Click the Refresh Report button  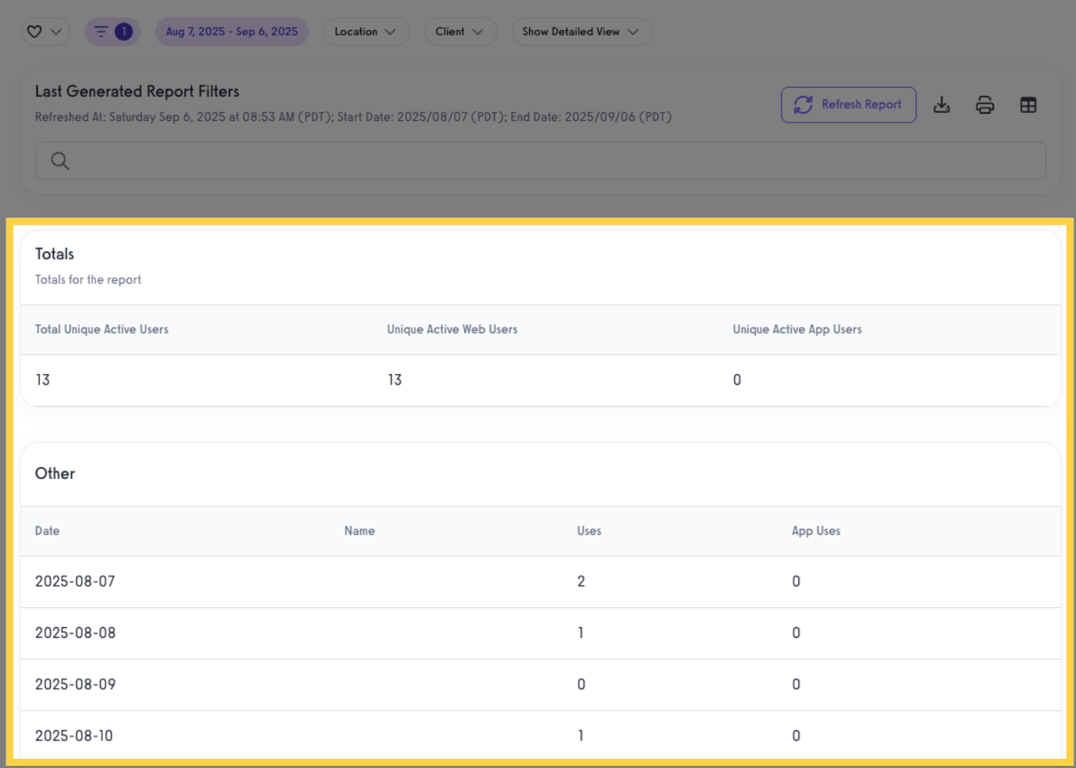848,104
